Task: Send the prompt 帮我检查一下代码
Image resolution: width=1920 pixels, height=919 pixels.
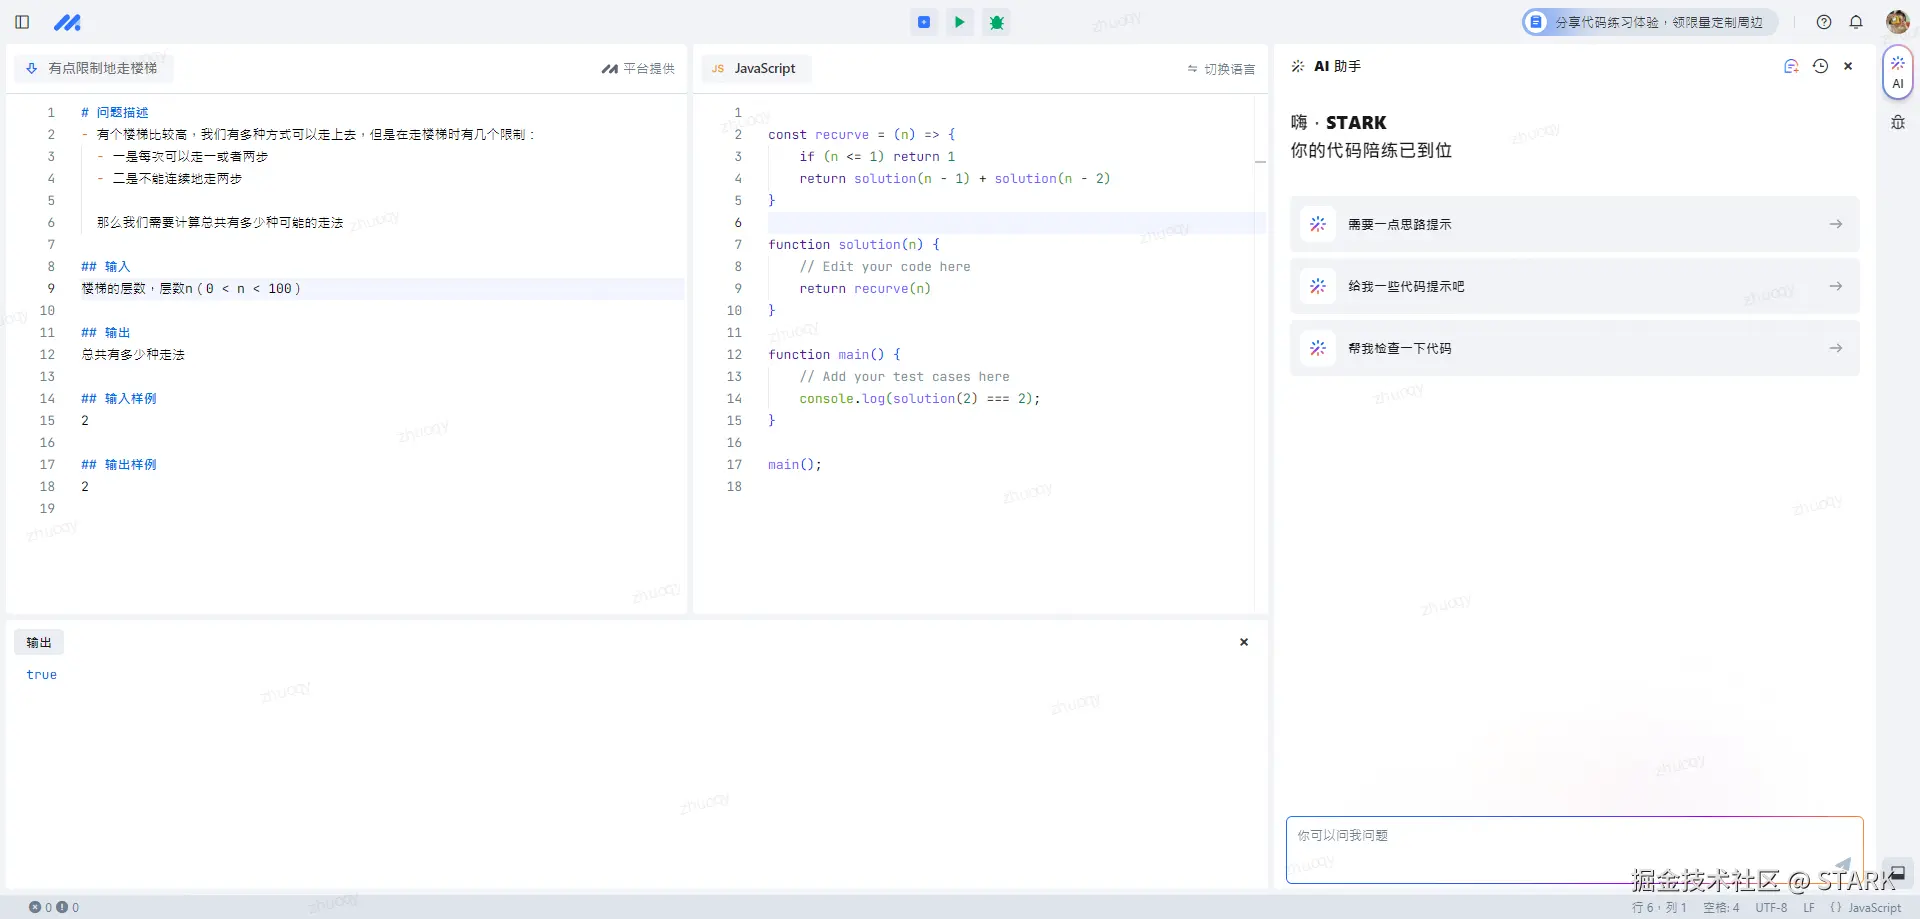Action: [x=1573, y=348]
